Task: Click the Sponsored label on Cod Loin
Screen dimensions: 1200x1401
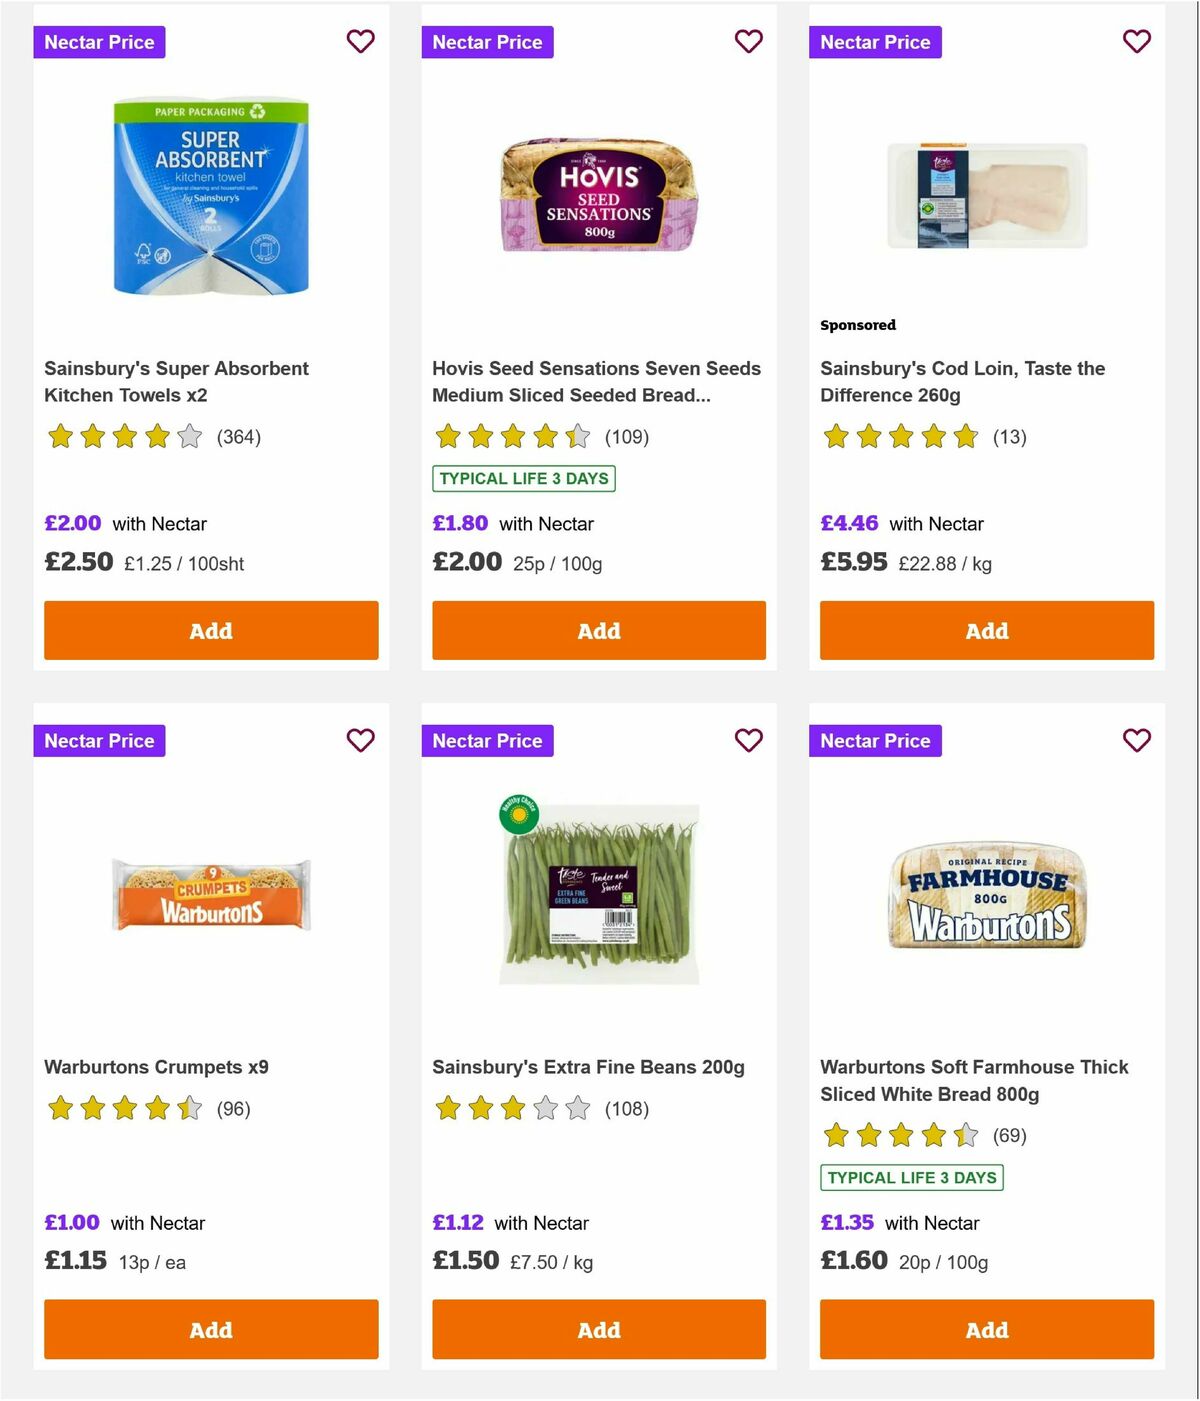Action: tap(857, 324)
